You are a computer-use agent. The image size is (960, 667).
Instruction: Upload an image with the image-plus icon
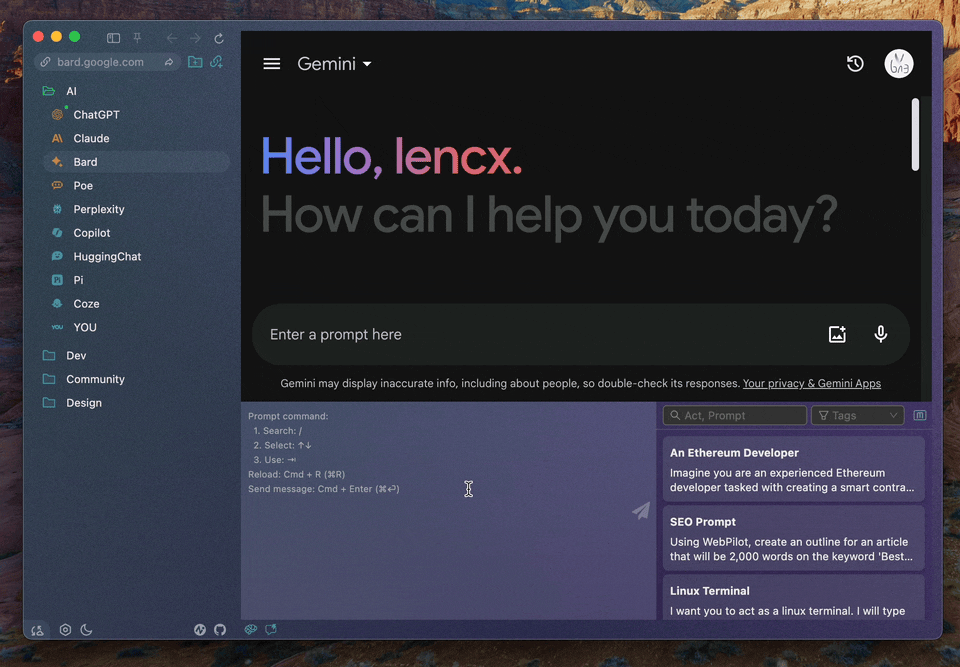click(x=837, y=334)
